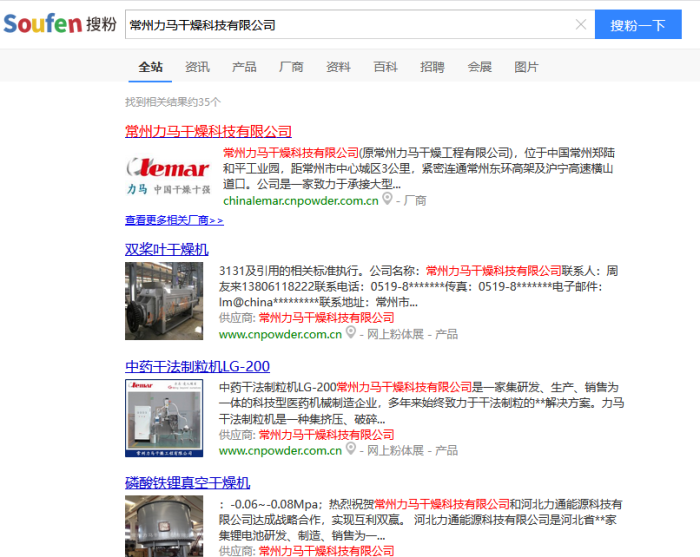Click location pin icon in 中药干法制粒机 result
This screenshot has height=557, width=700.
pos(351,450)
